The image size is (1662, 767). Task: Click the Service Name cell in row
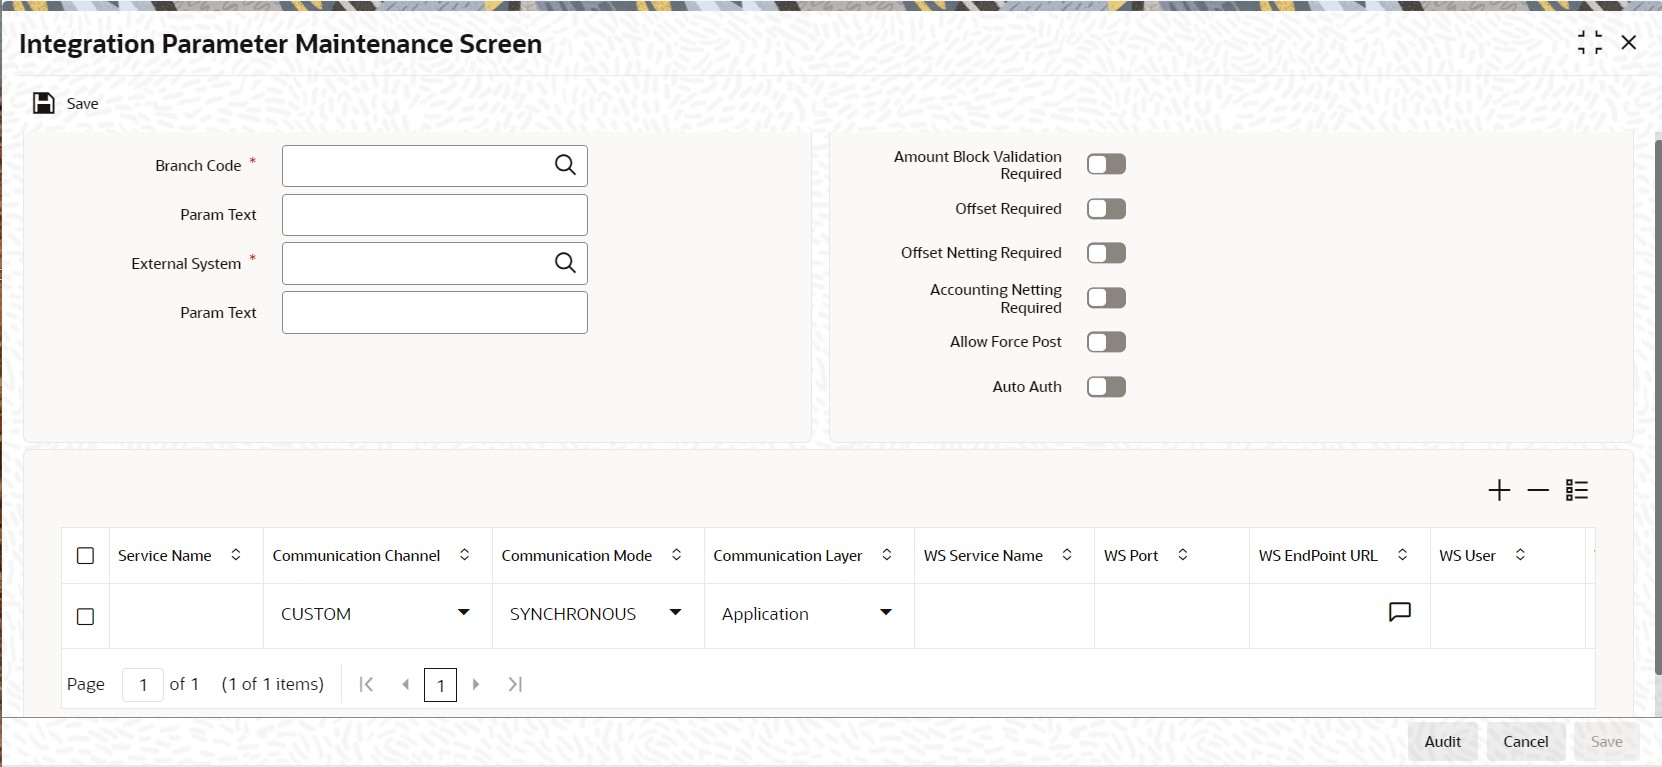pyautogui.click(x=186, y=616)
